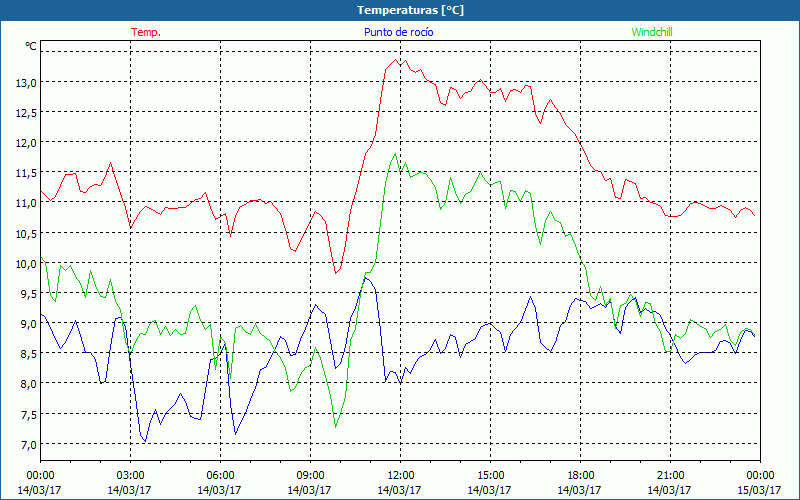
Task: Select the red 'Temp.' legend label
Action: tap(146, 32)
